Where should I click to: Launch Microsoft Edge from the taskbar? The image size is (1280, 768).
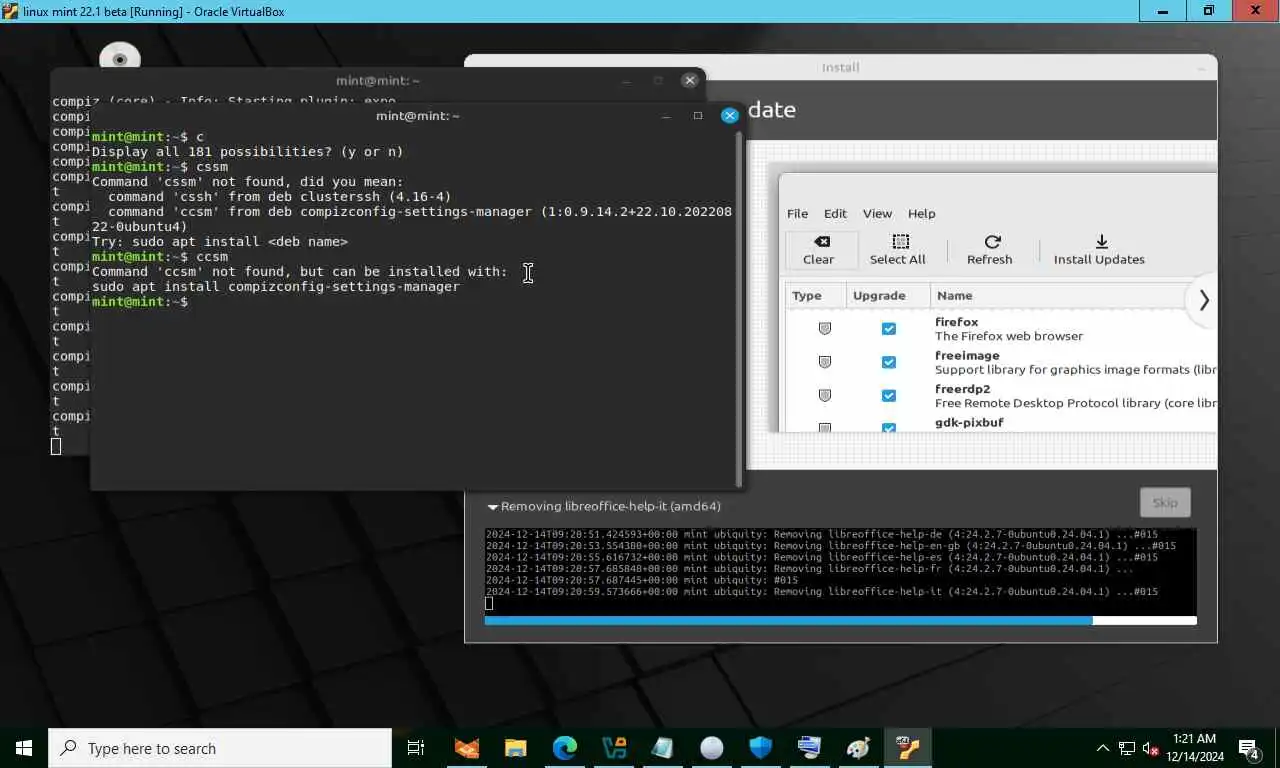565,748
